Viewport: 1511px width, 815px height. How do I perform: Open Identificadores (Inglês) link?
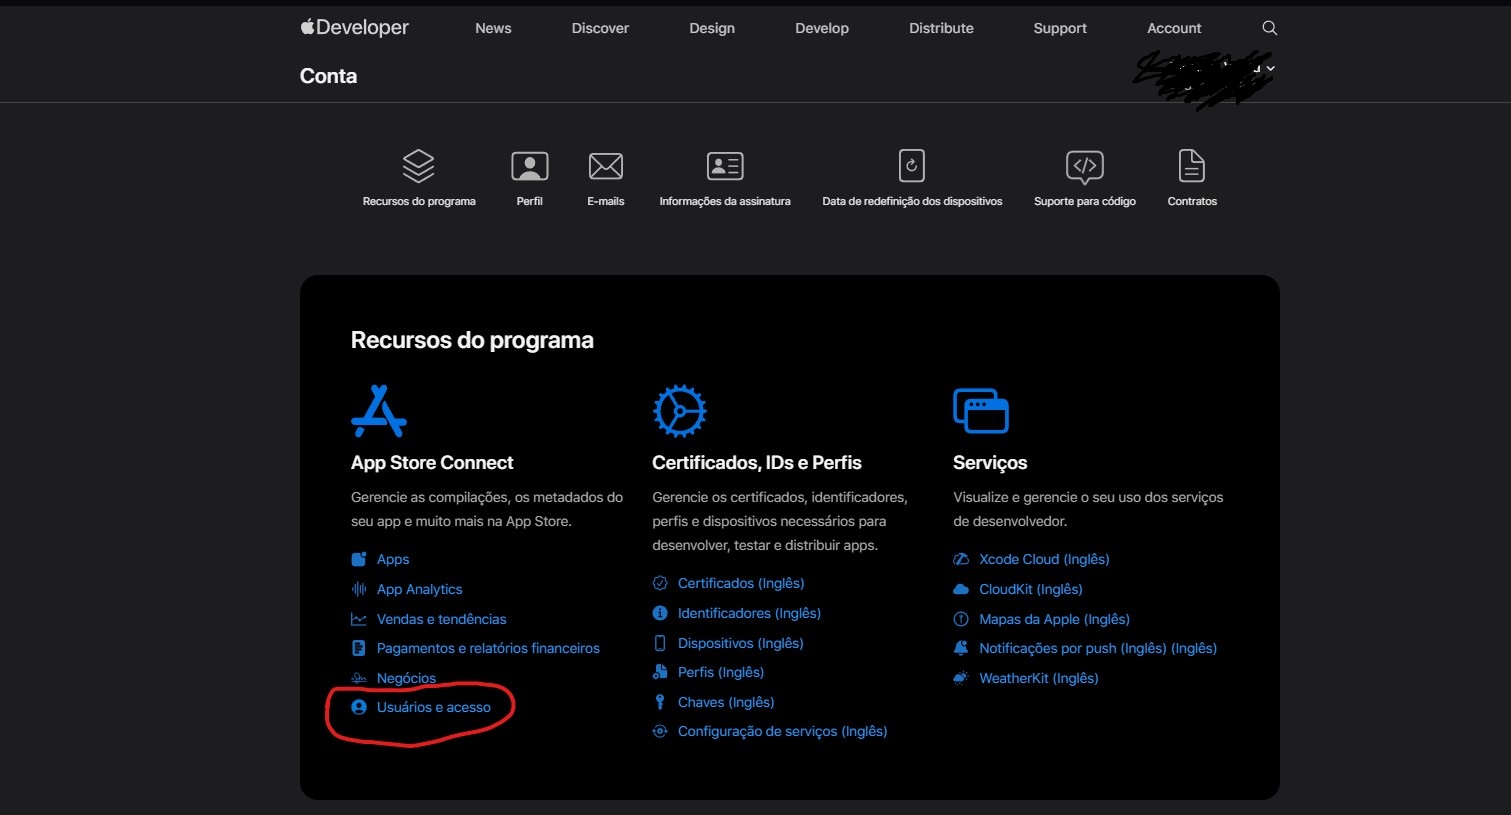click(x=749, y=613)
